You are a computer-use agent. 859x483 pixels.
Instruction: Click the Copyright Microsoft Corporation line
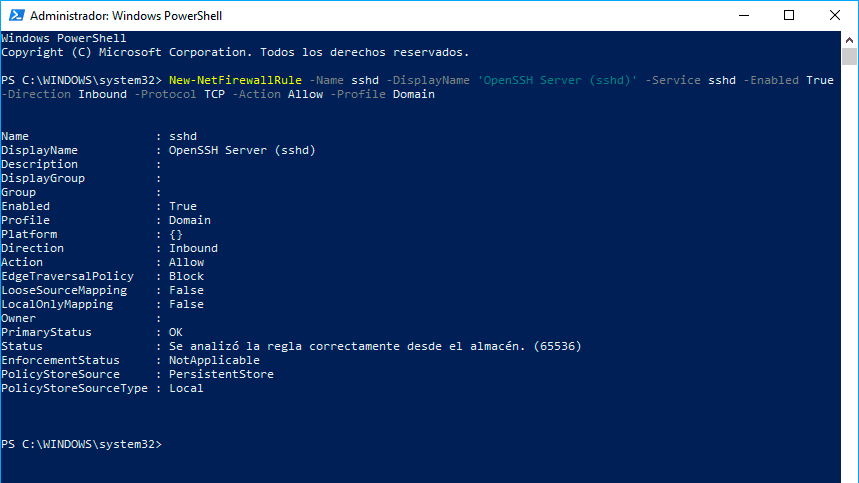[x=235, y=52]
